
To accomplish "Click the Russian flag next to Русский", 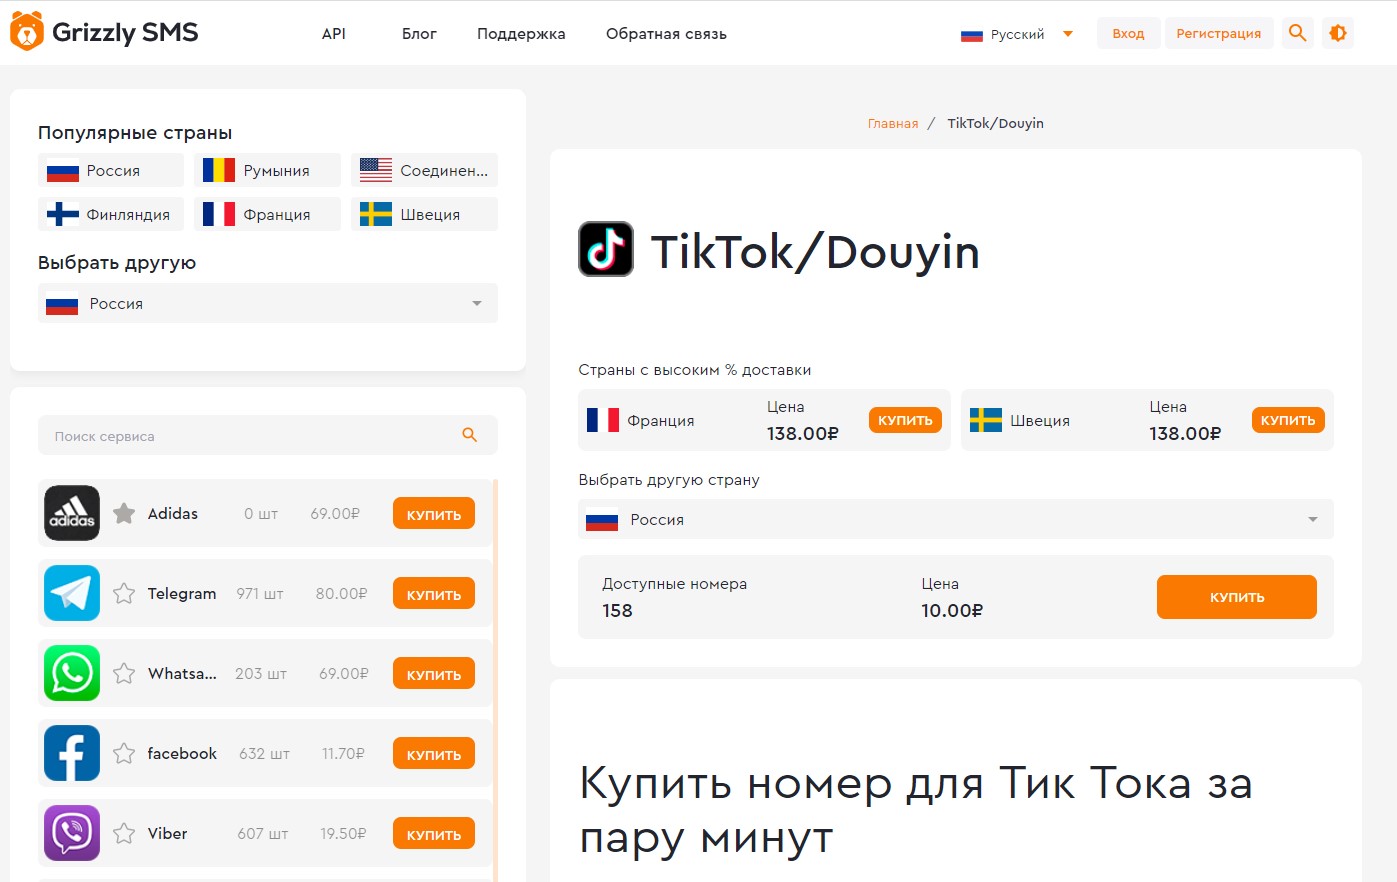I will pos(972,35).
